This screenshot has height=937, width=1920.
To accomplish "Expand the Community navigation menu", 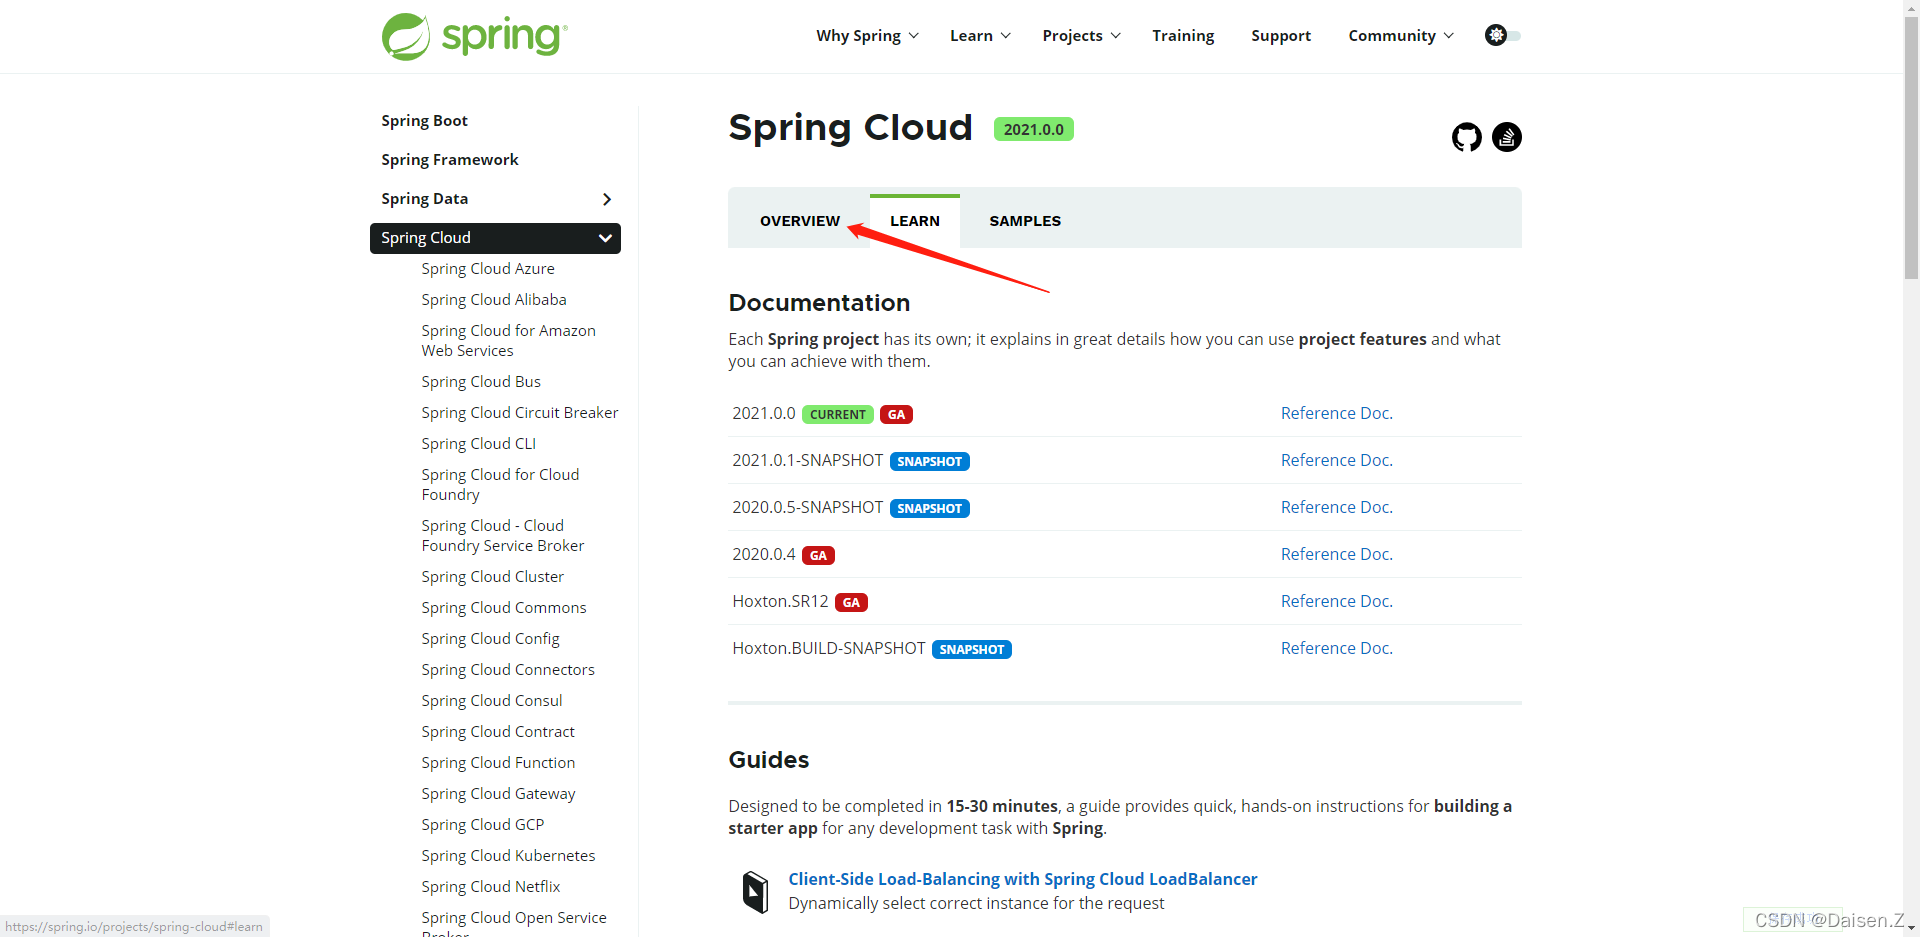I will [1401, 36].
